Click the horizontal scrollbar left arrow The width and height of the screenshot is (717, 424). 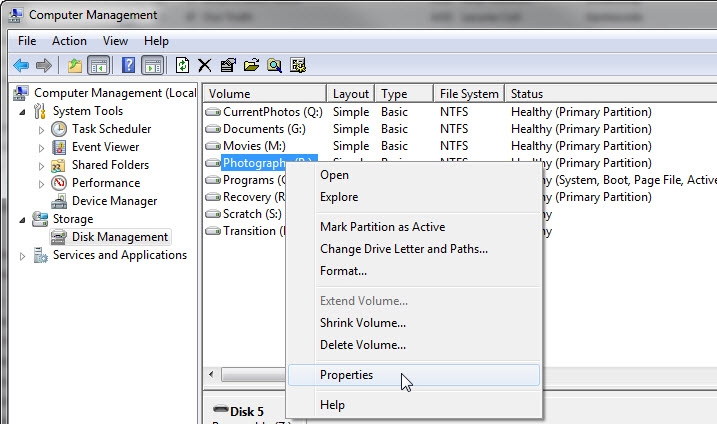(x=211, y=375)
